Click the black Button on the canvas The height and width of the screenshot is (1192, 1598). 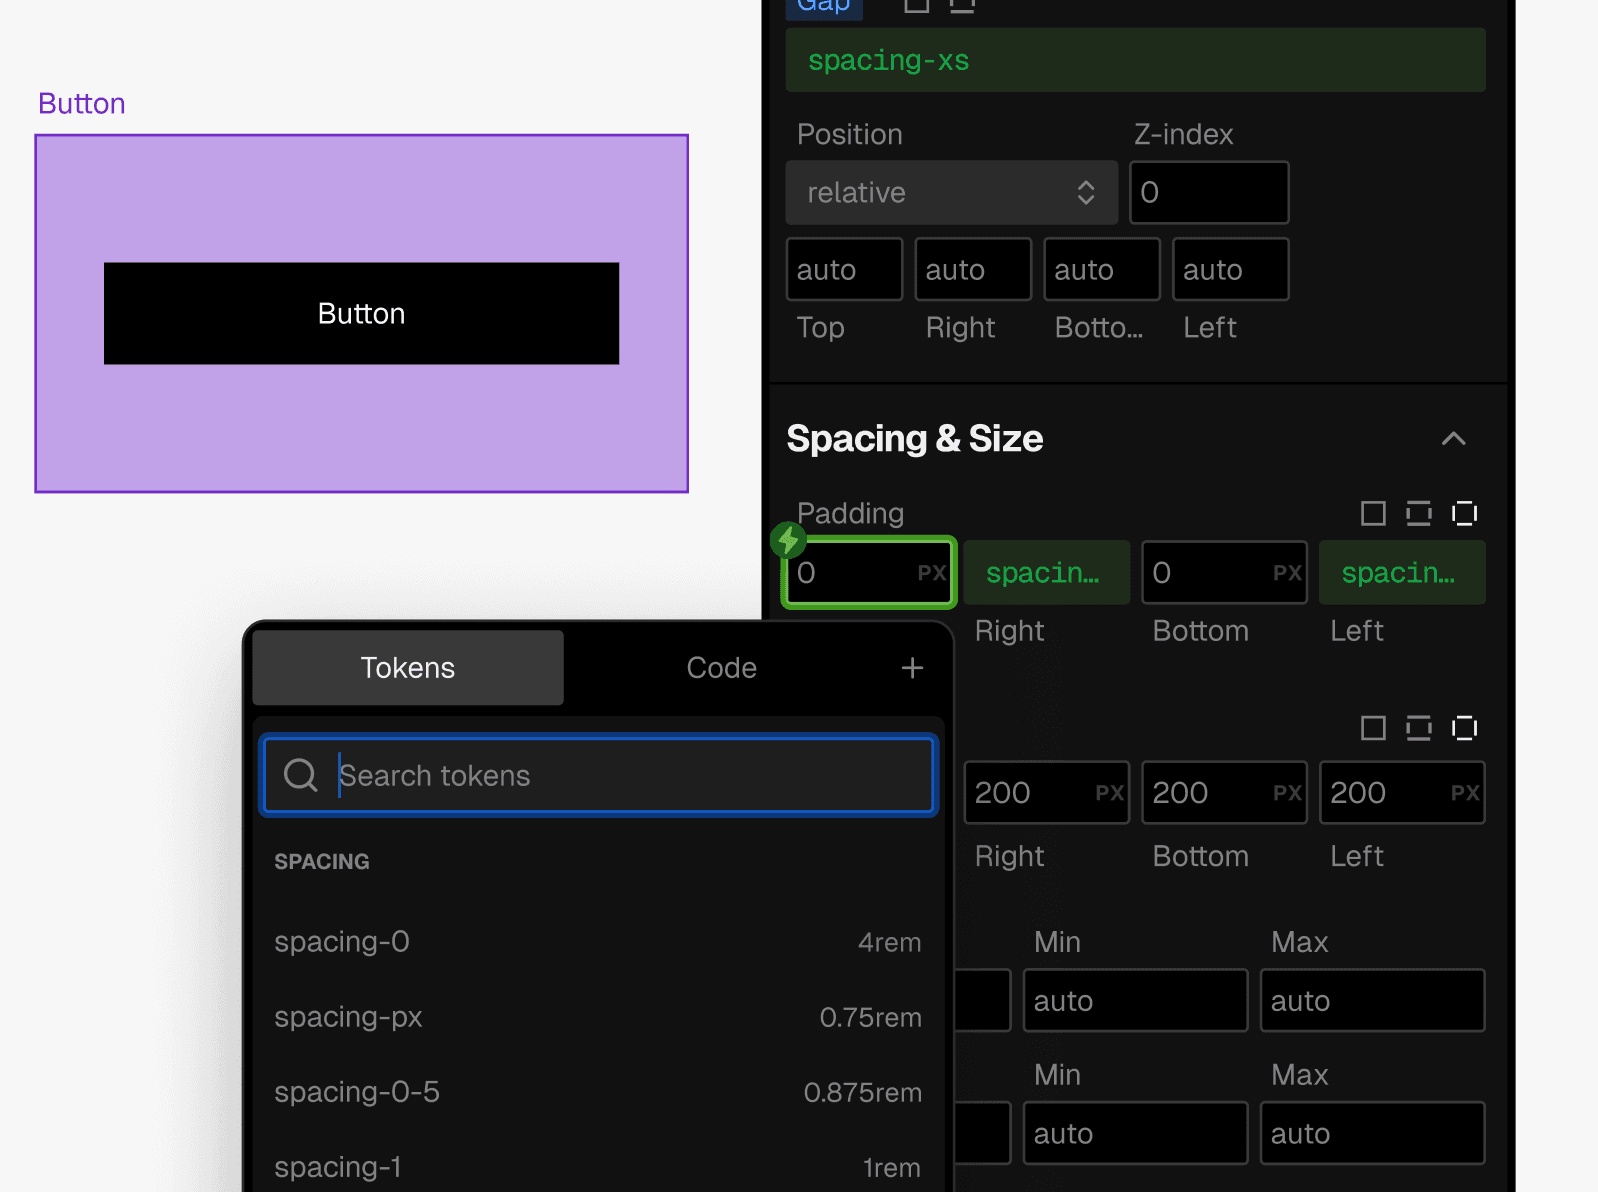point(361,314)
